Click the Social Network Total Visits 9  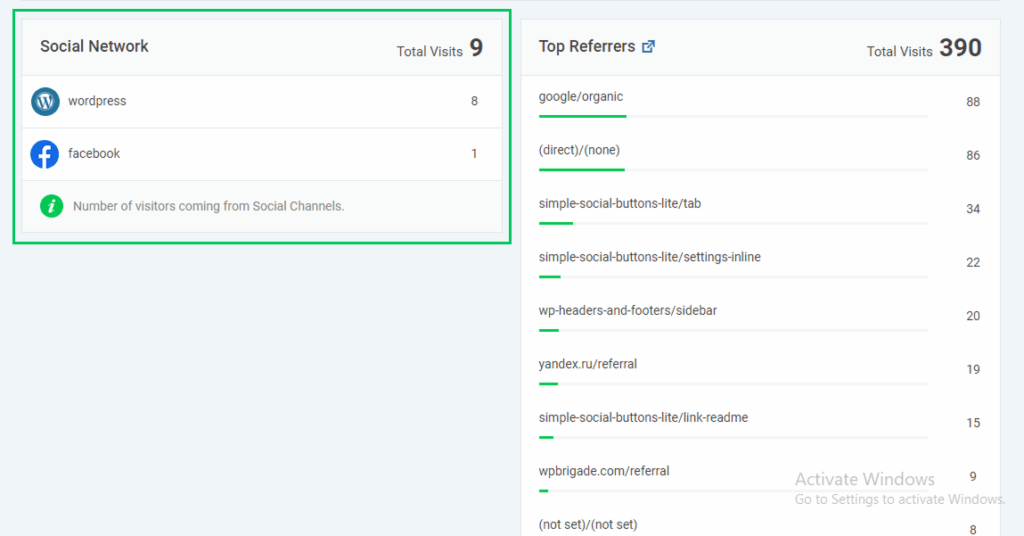click(x=476, y=48)
